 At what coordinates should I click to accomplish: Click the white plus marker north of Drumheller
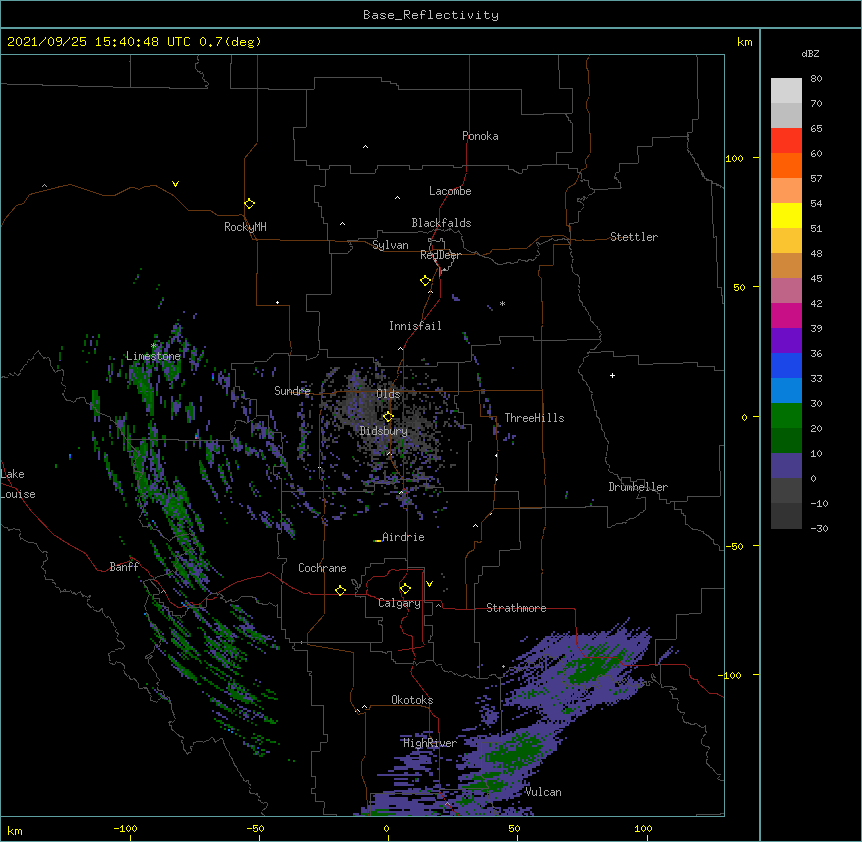(612, 375)
